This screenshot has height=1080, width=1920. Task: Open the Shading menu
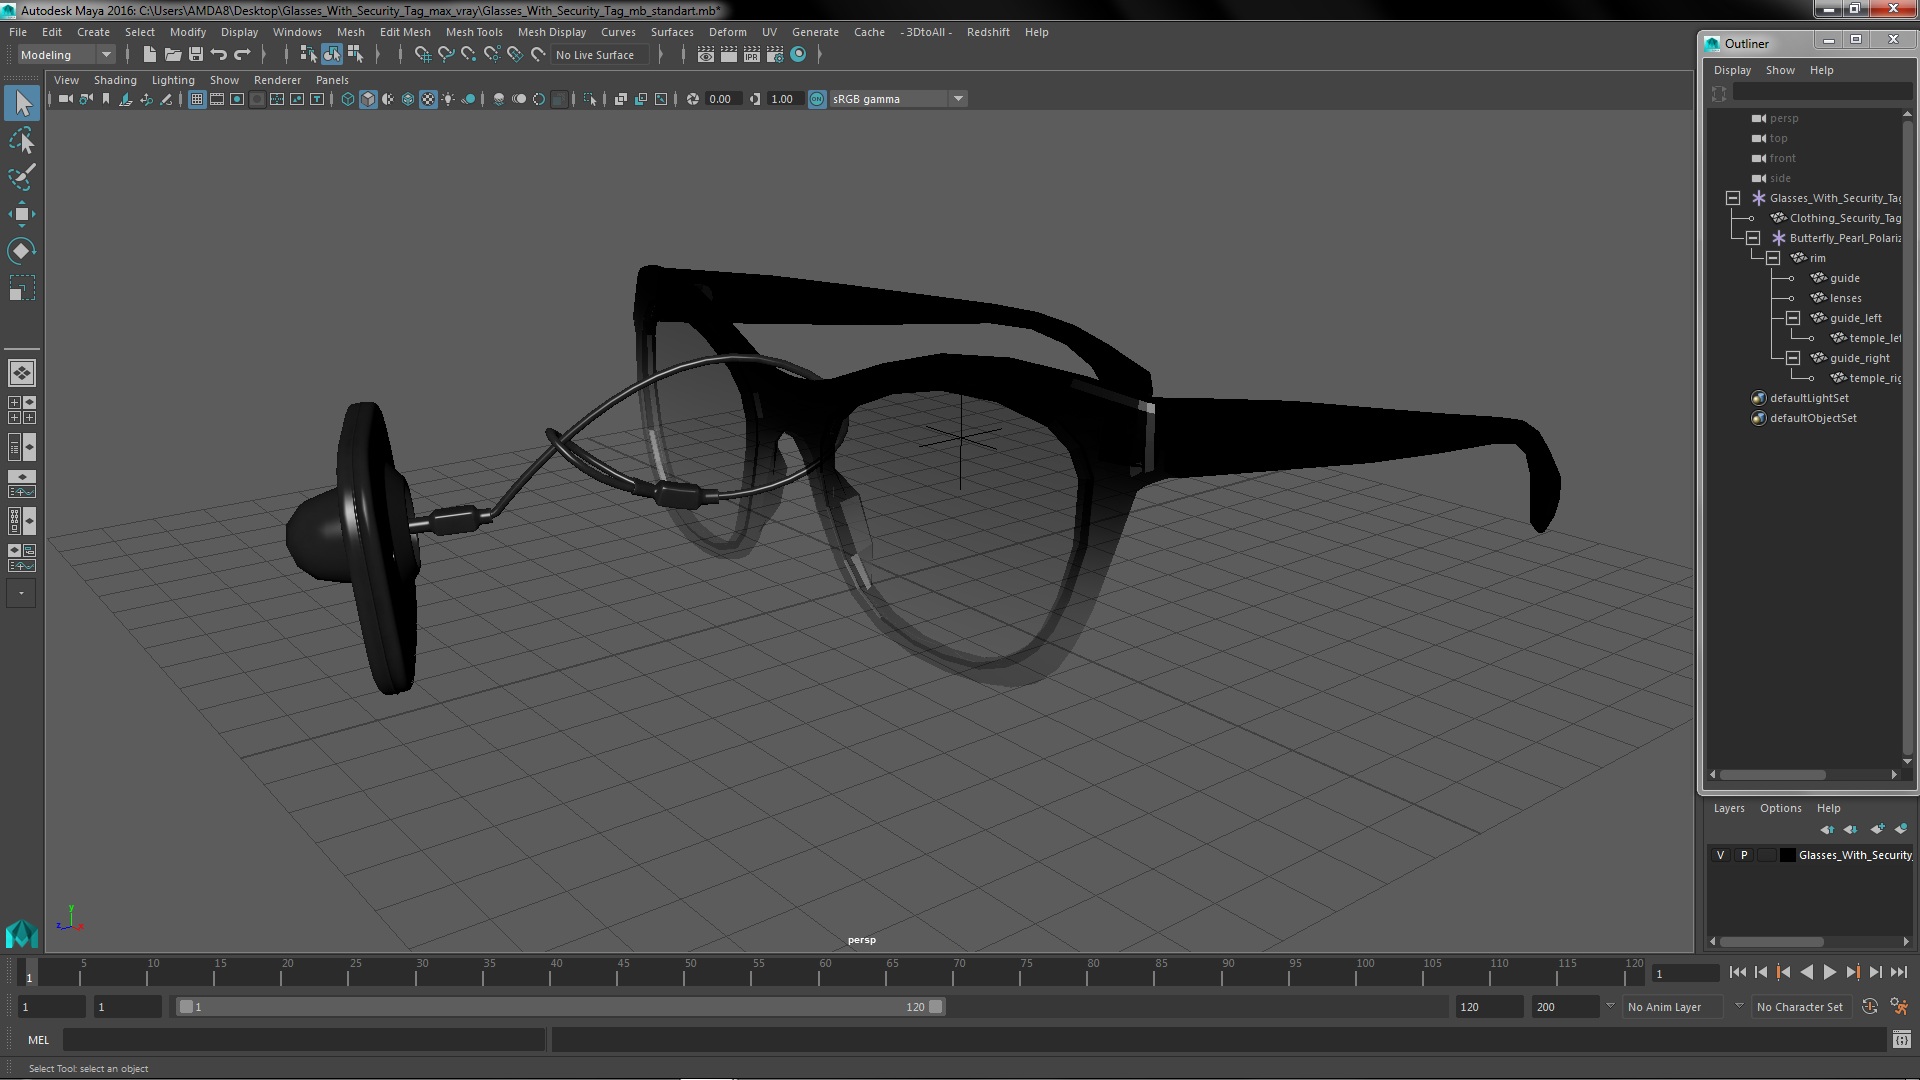point(116,79)
